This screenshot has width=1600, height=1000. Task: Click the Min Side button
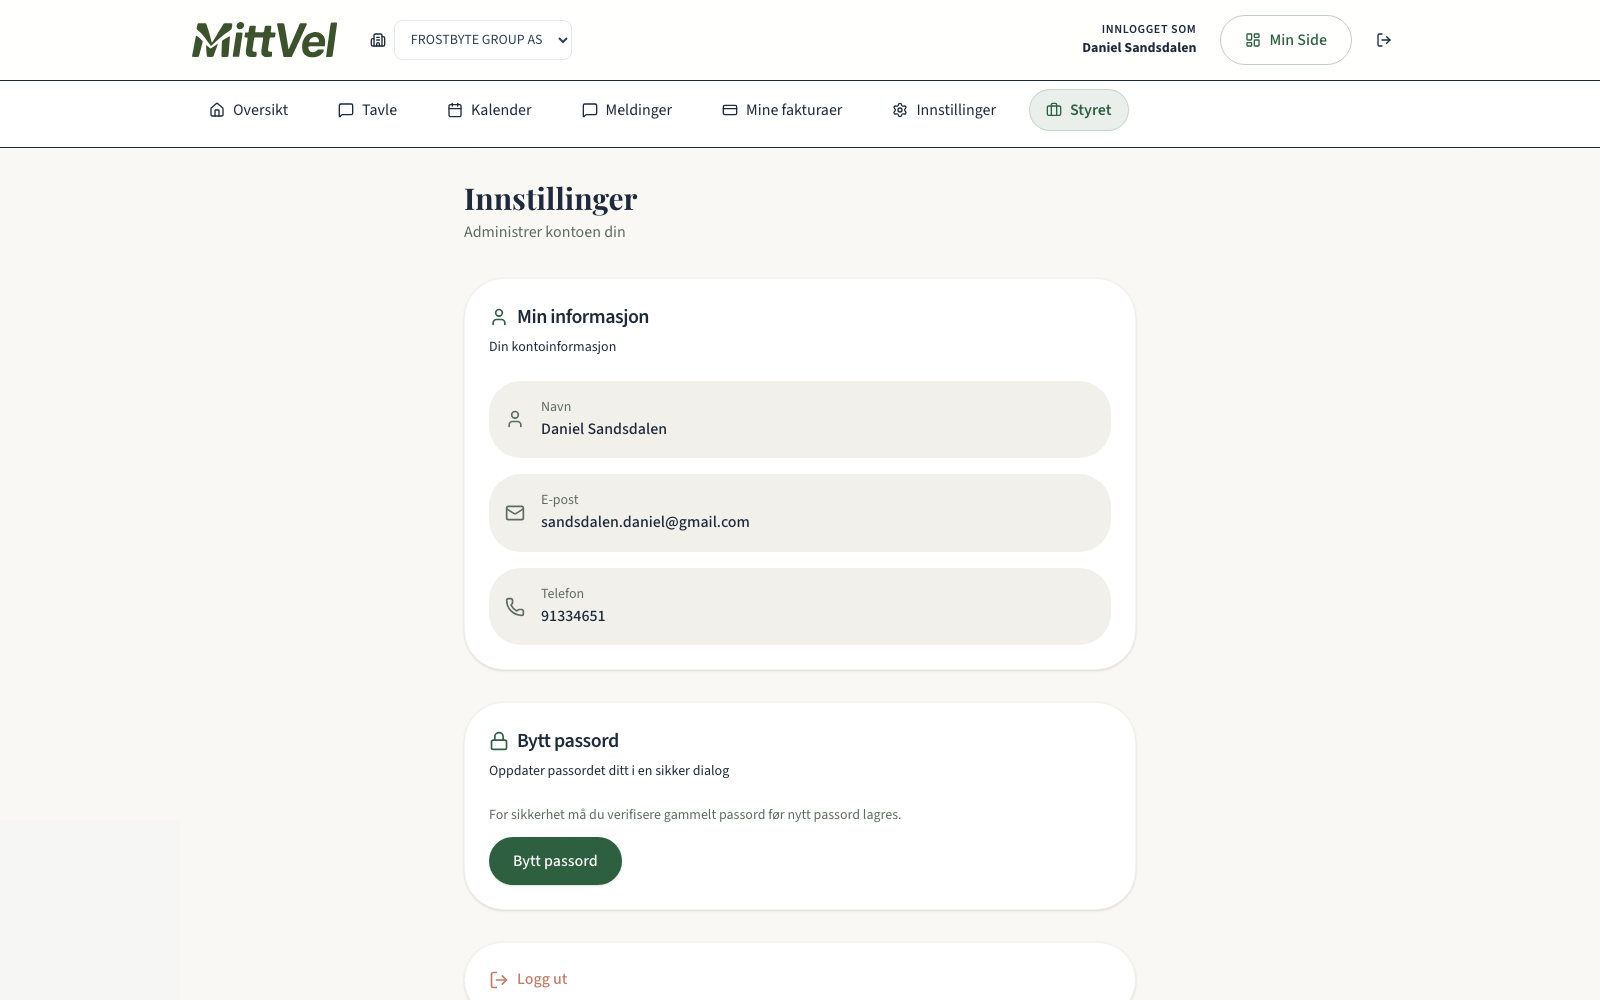[1285, 40]
